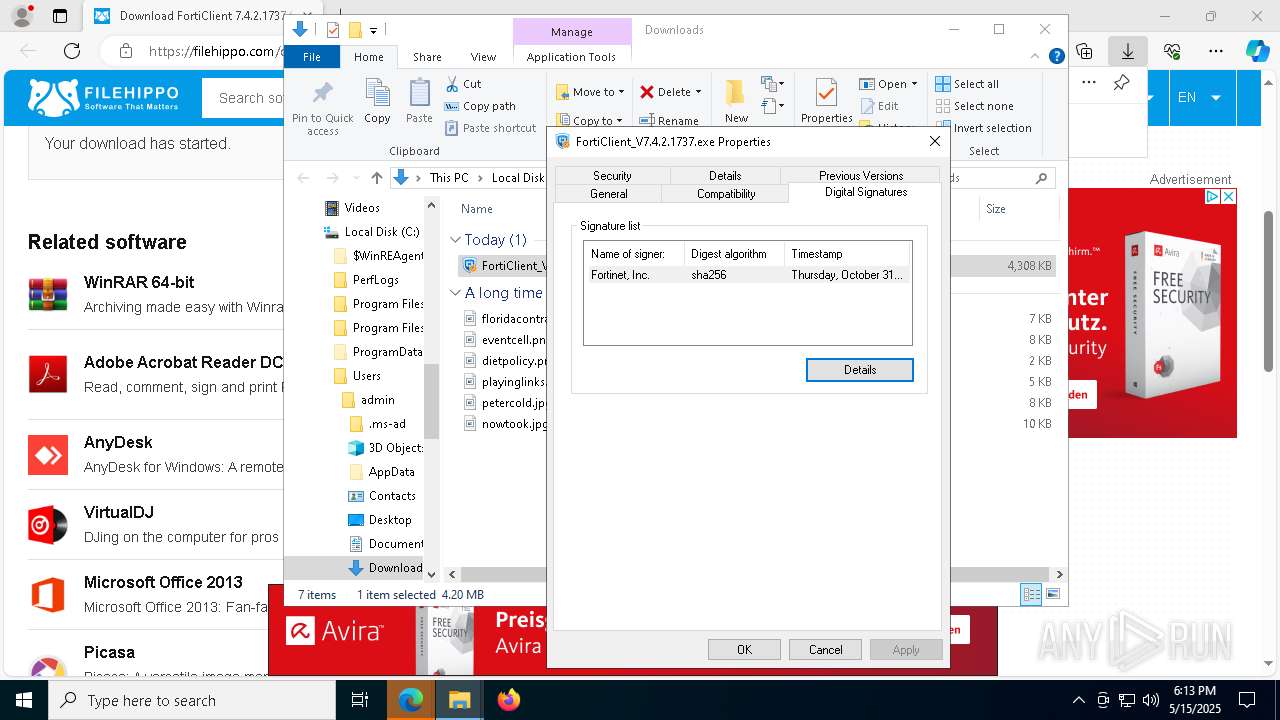Click Copy path in ribbon
Viewport: 1280px width, 720px height.
[x=480, y=106]
